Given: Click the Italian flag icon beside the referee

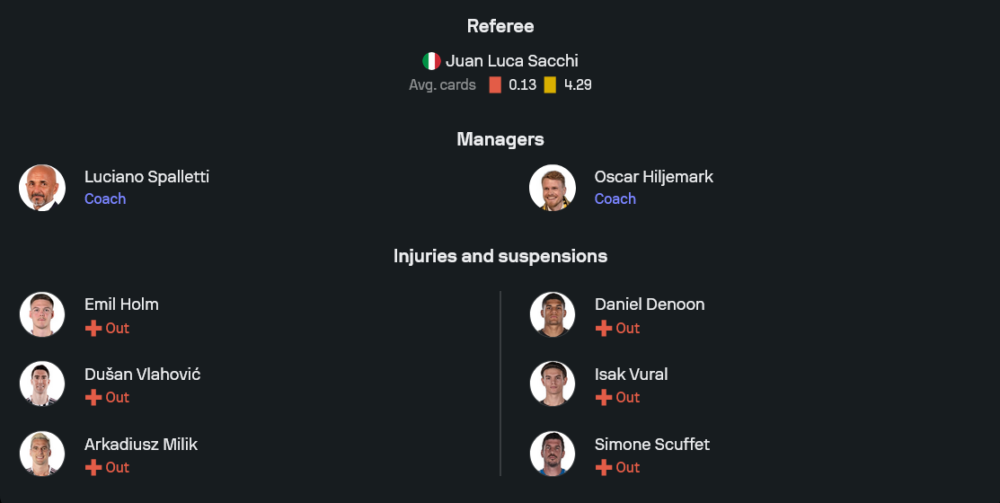Looking at the screenshot, I should (x=431, y=61).
